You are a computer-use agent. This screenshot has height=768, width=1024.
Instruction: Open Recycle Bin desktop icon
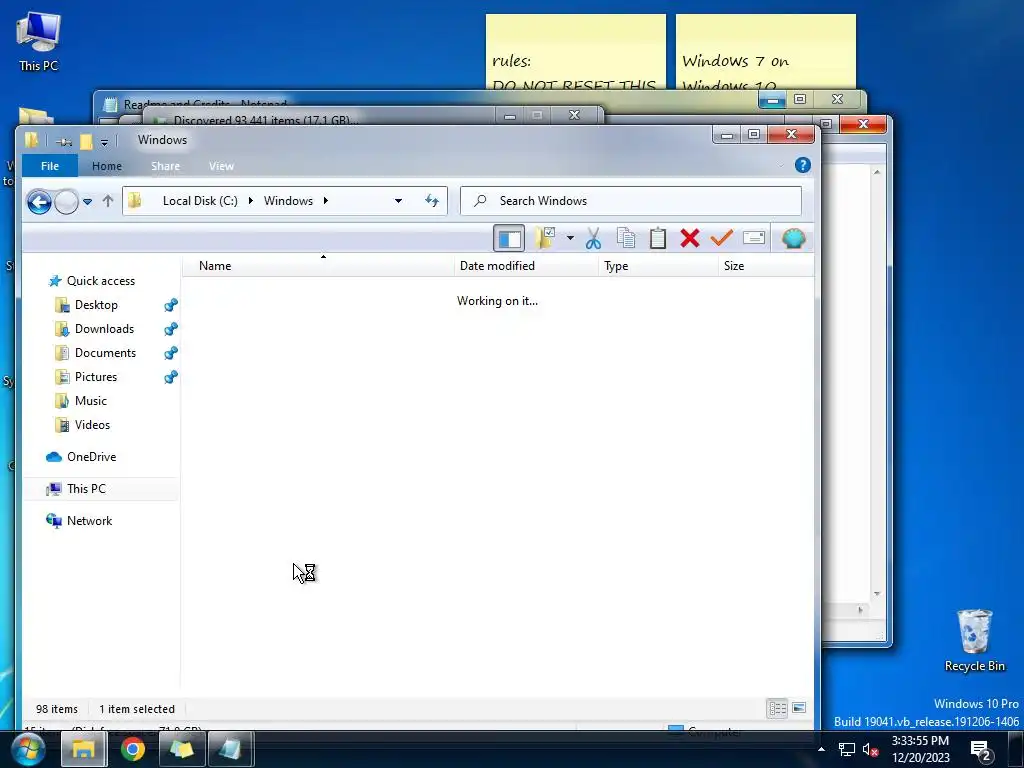click(x=974, y=641)
